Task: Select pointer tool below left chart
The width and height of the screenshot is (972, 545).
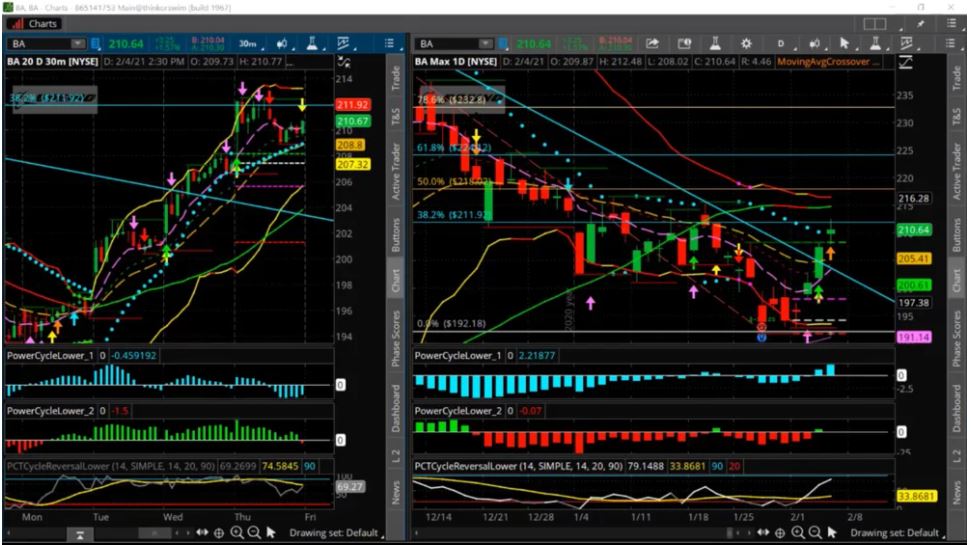Action: (x=271, y=532)
